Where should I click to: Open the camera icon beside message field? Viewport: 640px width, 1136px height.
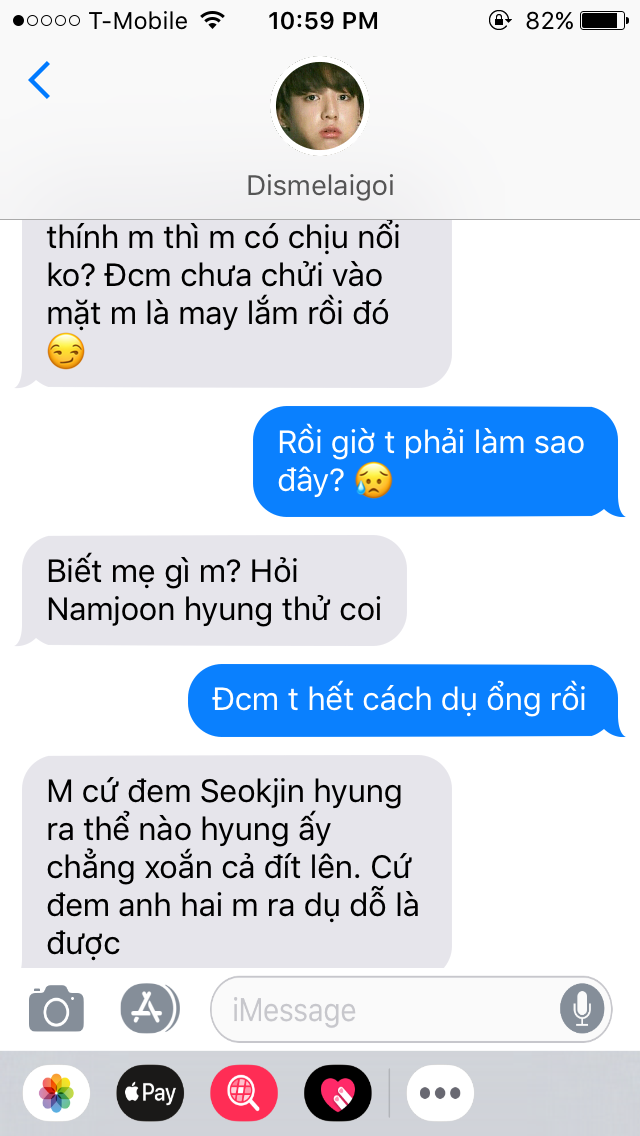pyautogui.click(x=56, y=1008)
